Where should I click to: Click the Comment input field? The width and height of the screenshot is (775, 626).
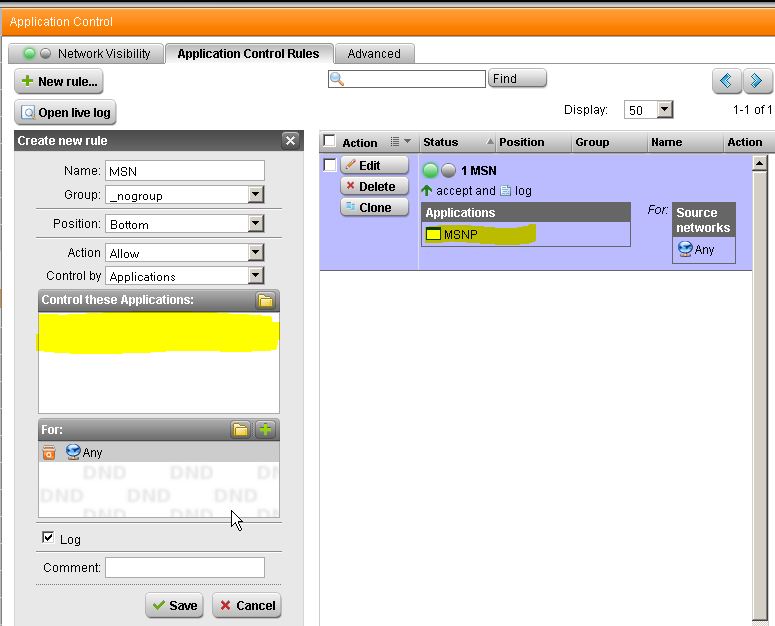185,567
